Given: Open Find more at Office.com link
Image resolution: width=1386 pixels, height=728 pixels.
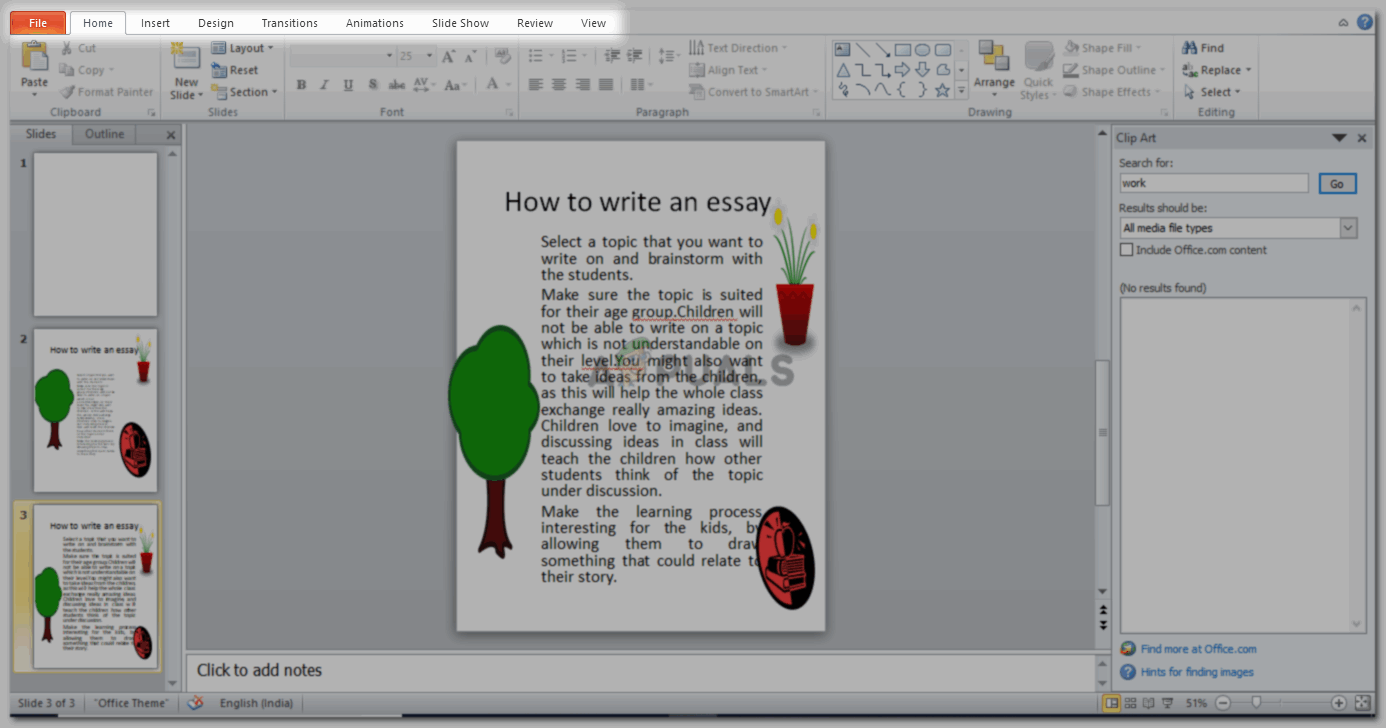Looking at the screenshot, I should point(1198,649).
